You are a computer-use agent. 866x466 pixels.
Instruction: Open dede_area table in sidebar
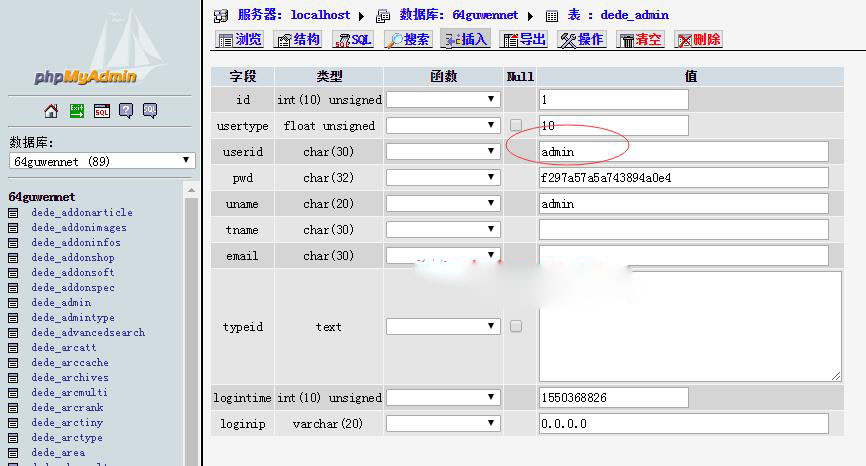tap(58, 453)
